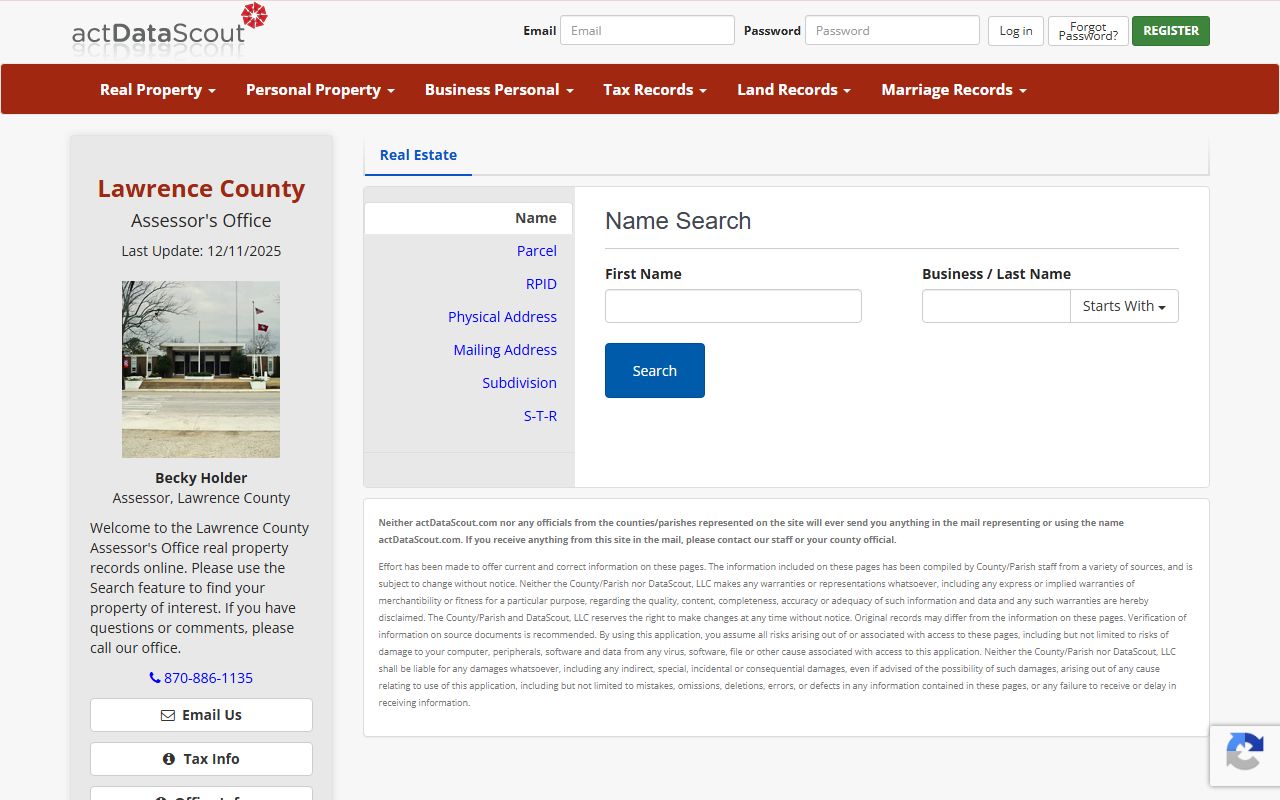The image size is (1280, 800).
Task: Click the Last Update: 12/11/2025 text
Action: tap(201, 251)
